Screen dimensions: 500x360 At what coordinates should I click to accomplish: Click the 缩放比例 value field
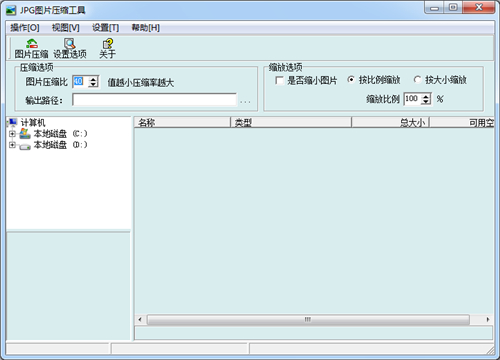[x=412, y=99]
